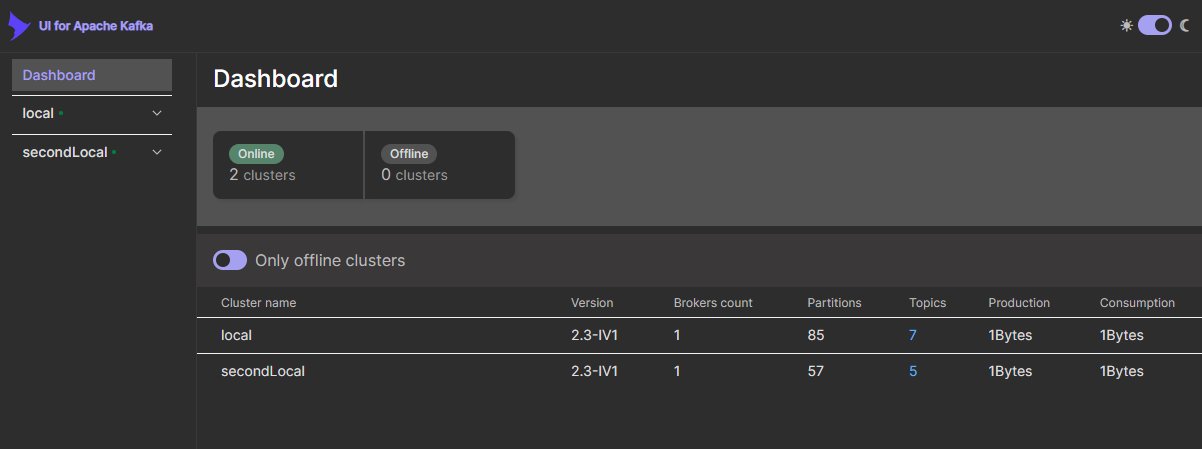The height and width of the screenshot is (449, 1202).
Task: Click the 2.3-IV1 version in local row
Action: (x=595, y=335)
